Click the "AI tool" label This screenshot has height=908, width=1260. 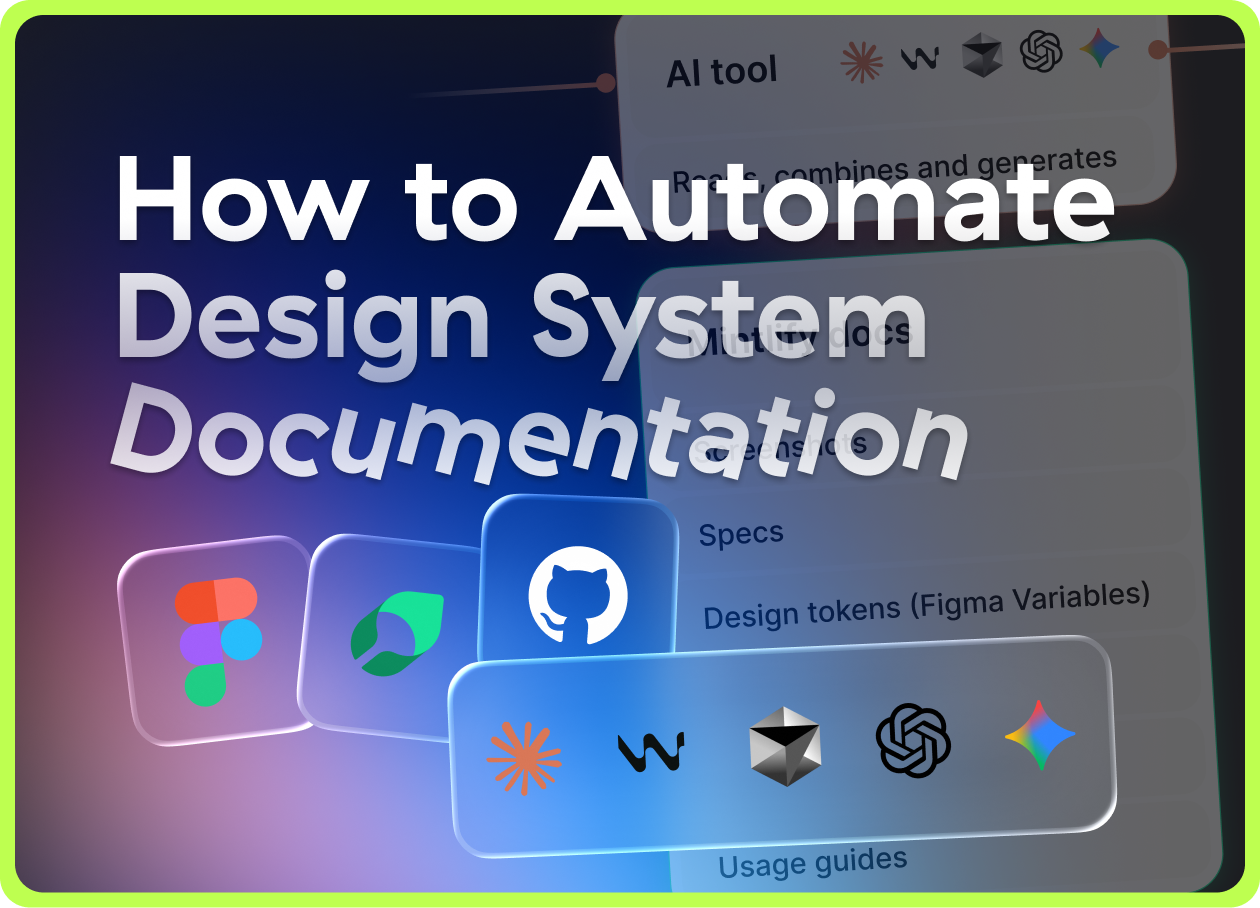pos(722,72)
